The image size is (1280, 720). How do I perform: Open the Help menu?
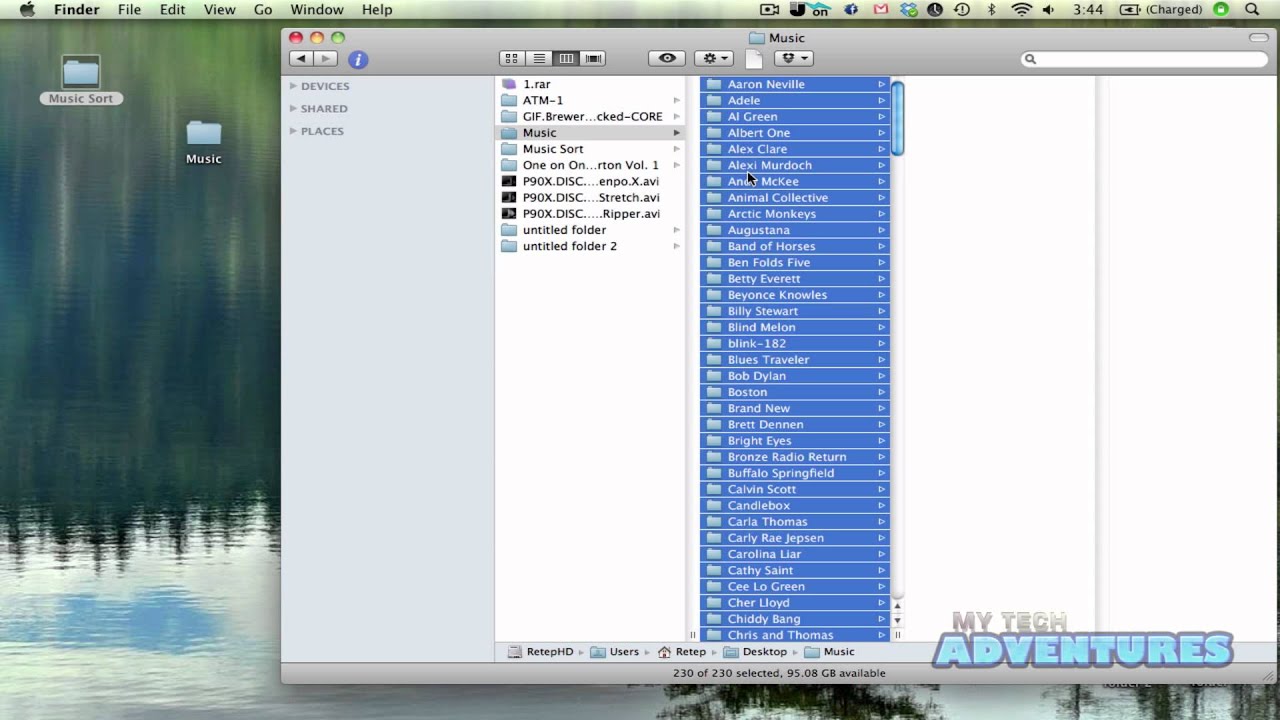point(377,9)
